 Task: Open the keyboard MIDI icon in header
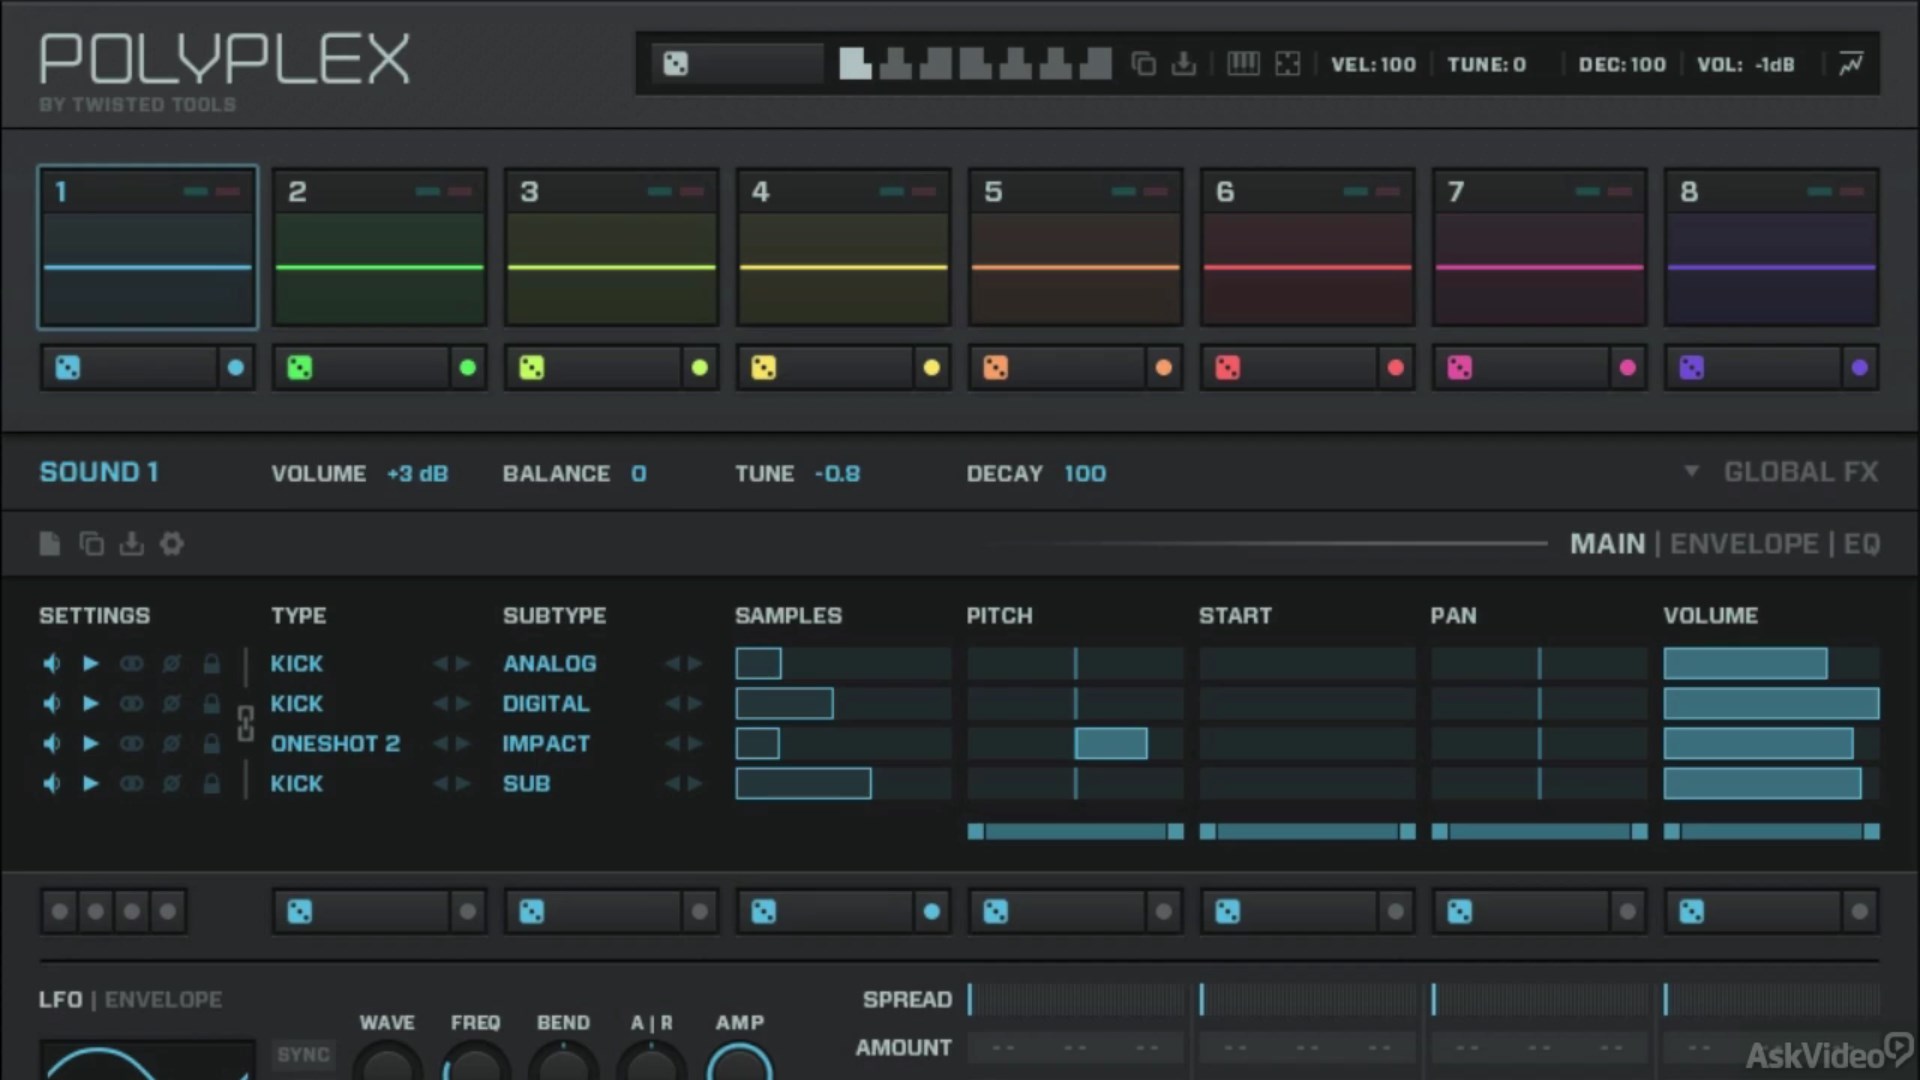pyautogui.click(x=1243, y=64)
